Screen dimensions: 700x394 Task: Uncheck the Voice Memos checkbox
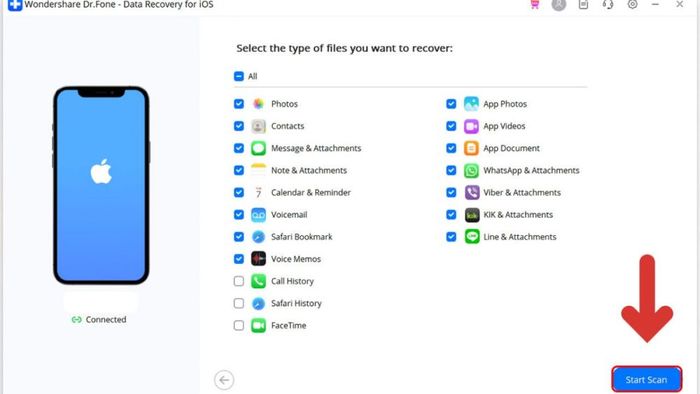(239, 259)
